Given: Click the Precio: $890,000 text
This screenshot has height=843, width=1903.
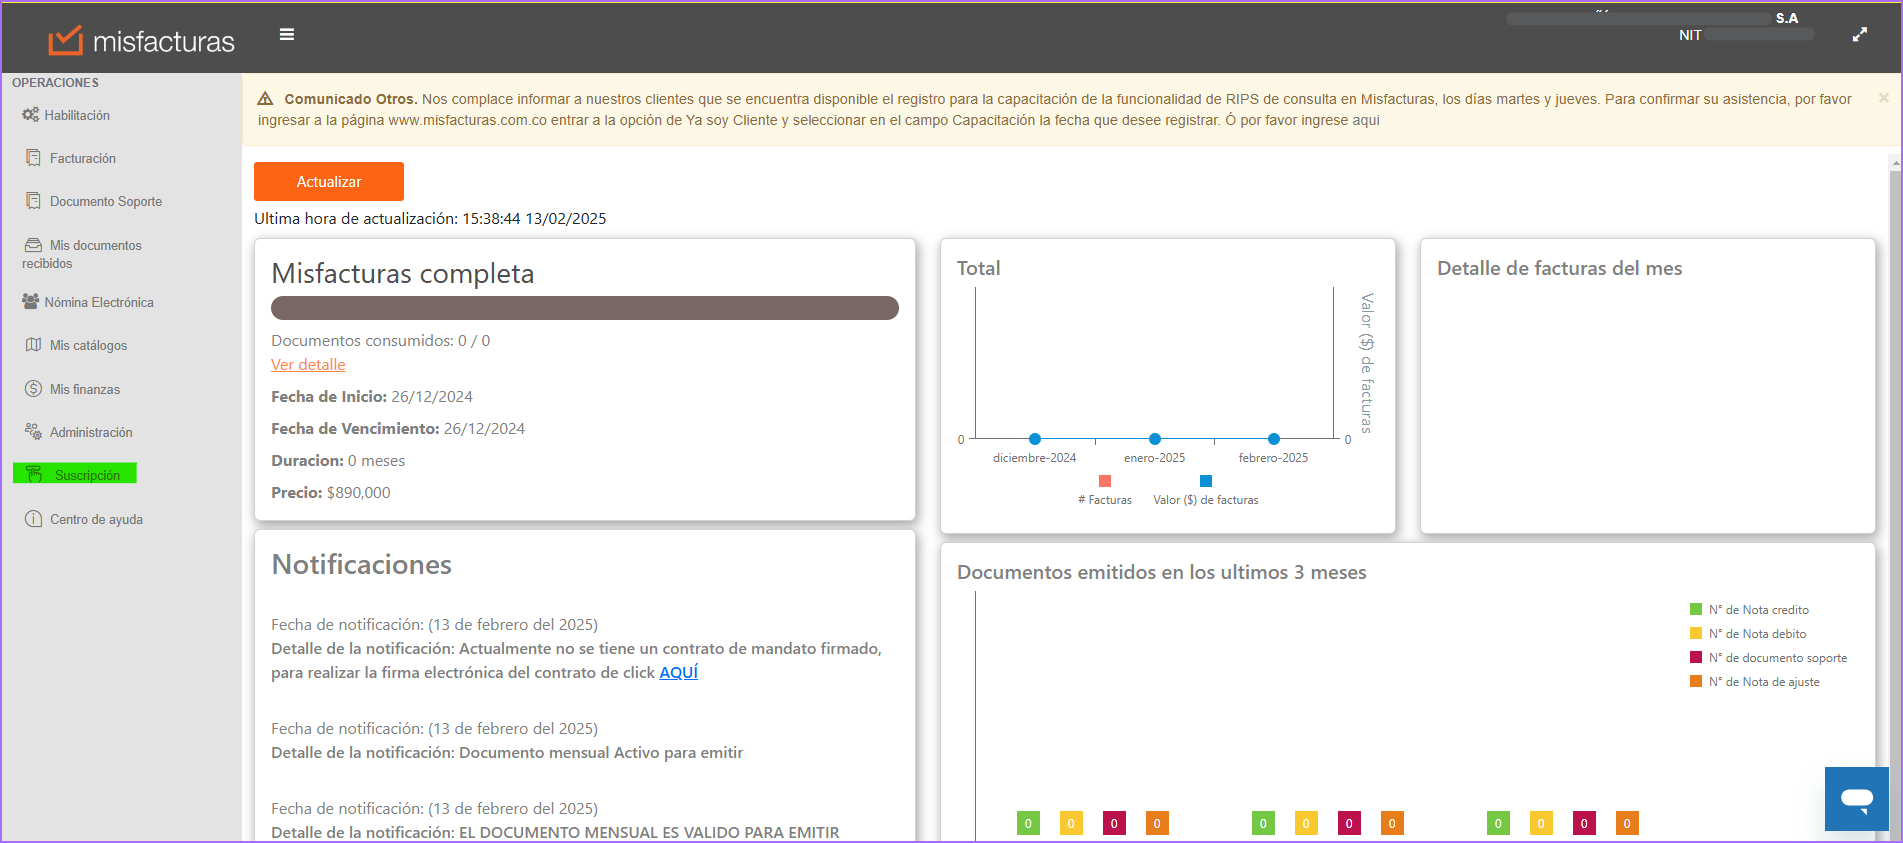Looking at the screenshot, I should click(331, 492).
